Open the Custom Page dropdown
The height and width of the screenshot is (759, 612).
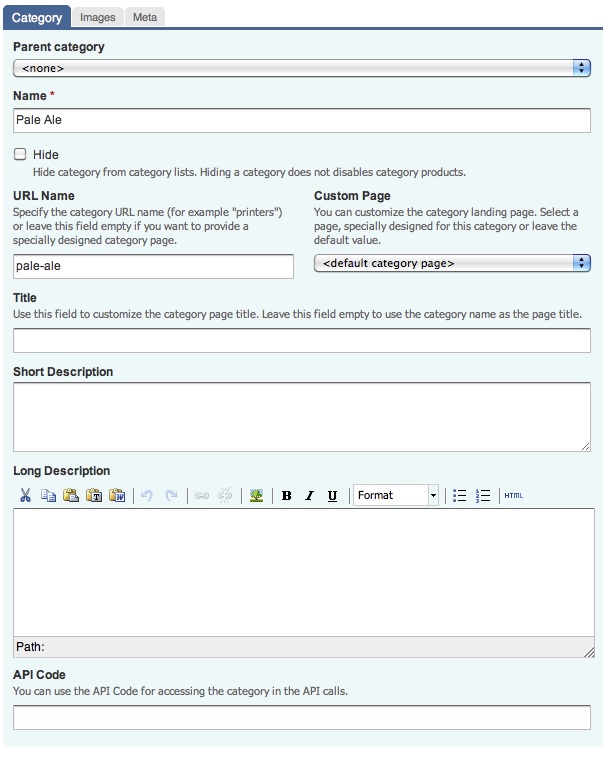pyautogui.click(x=452, y=263)
